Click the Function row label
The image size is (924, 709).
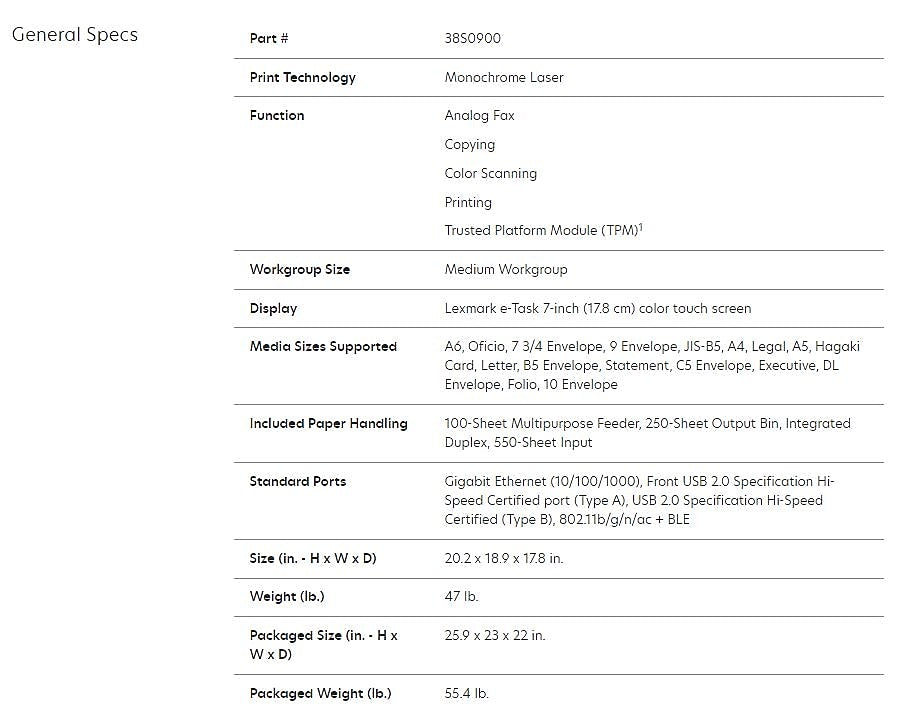click(x=277, y=116)
